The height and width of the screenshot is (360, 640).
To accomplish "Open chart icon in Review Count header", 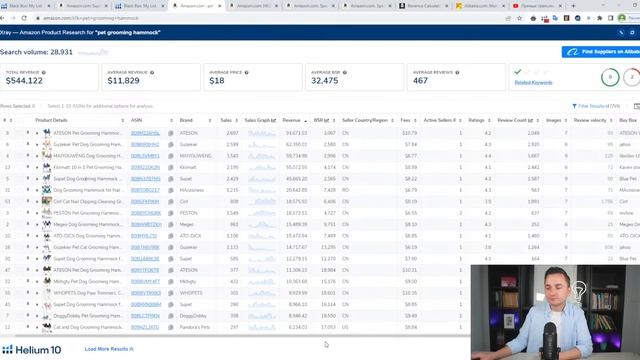I will pos(530,120).
